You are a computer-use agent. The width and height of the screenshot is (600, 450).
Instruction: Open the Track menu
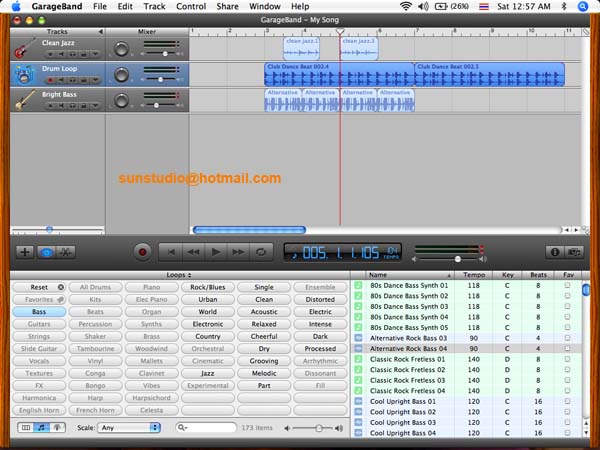point(155,7)
